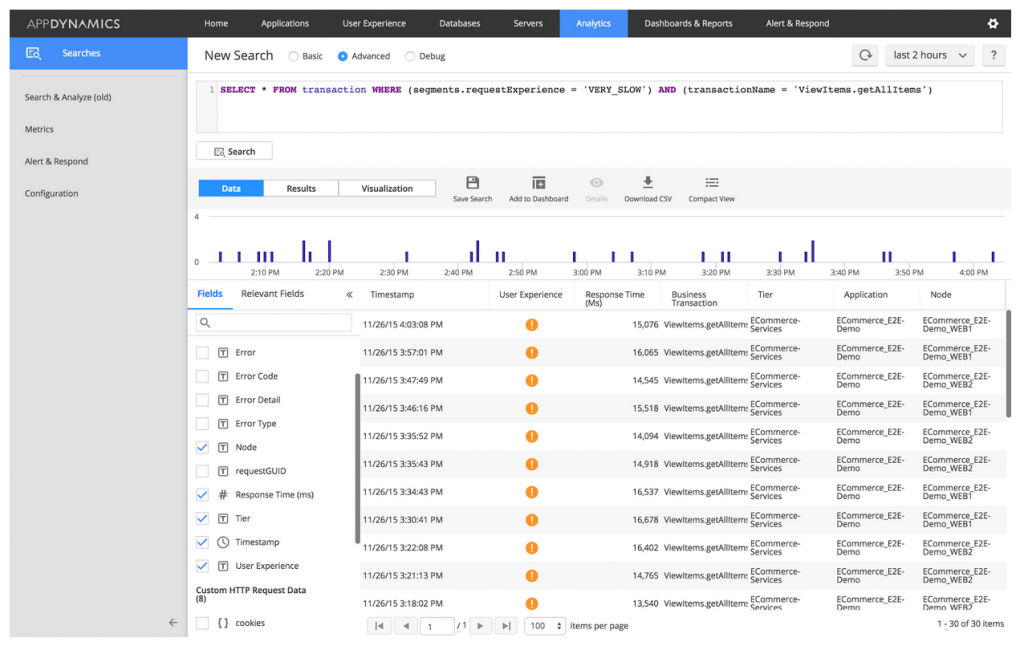The height and width of the screenshot is (650, 1024).
Task: Switch to the Data tab
Action: click(x=231, y=189)
